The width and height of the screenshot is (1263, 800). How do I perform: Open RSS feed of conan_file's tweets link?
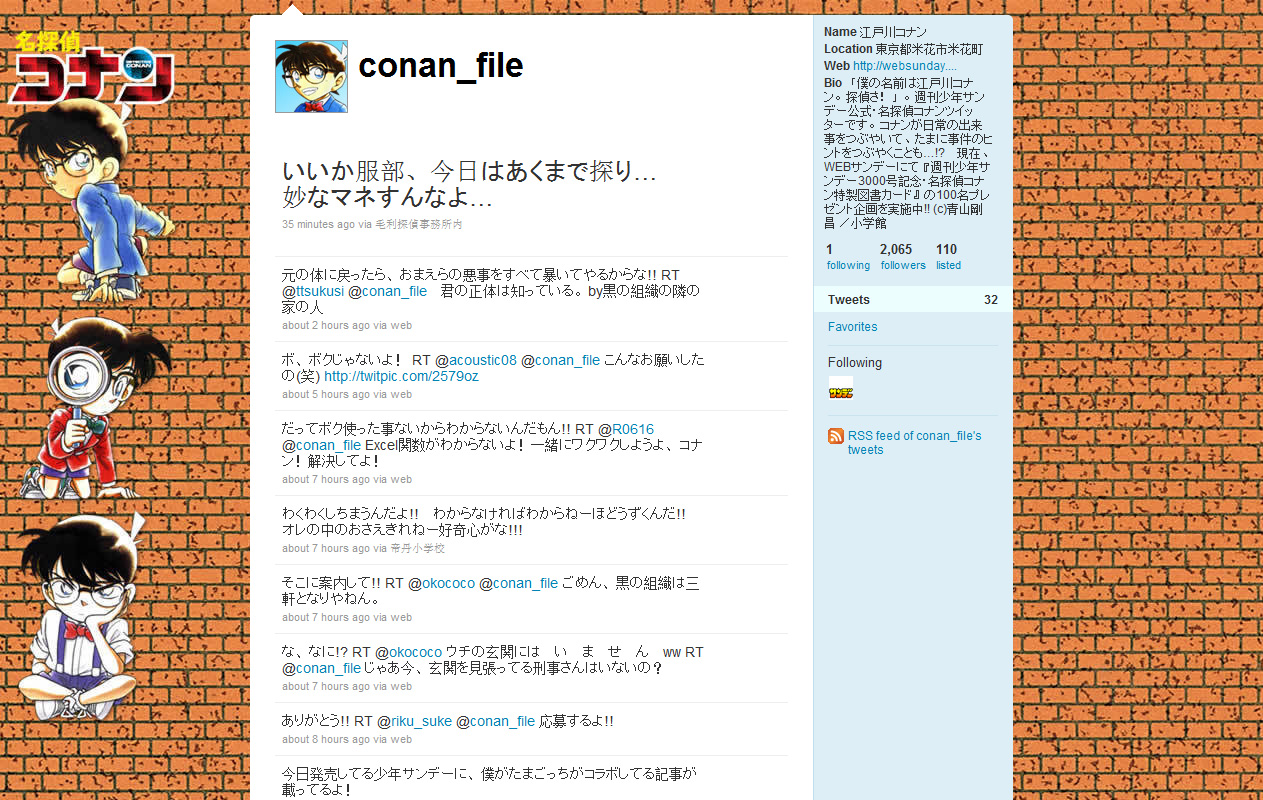point(915,443)
